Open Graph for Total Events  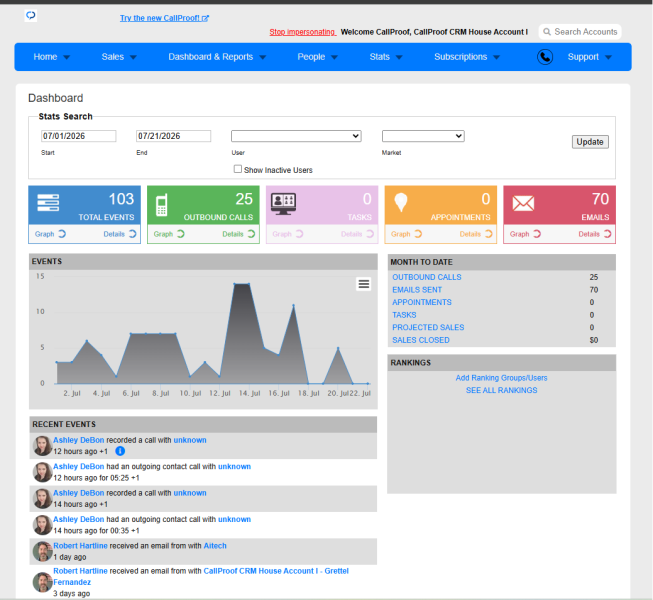50,234
